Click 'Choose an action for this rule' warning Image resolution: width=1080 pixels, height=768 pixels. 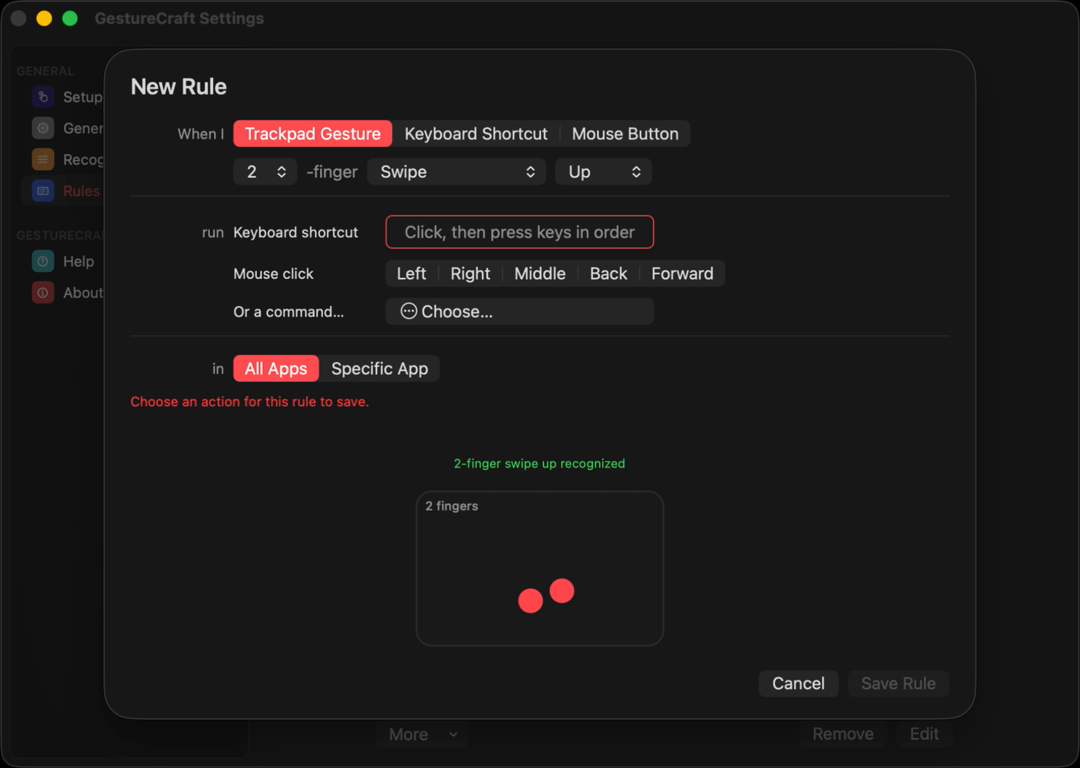(249, 402)
